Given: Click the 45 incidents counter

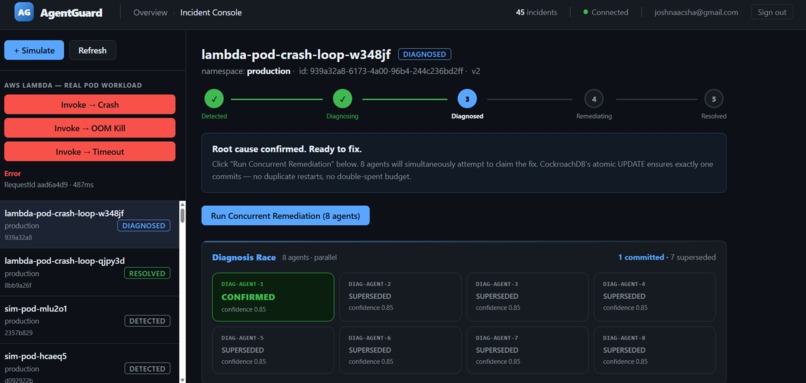Looking at the screenshot, I should pyautogui.click(x=536, y=12).
